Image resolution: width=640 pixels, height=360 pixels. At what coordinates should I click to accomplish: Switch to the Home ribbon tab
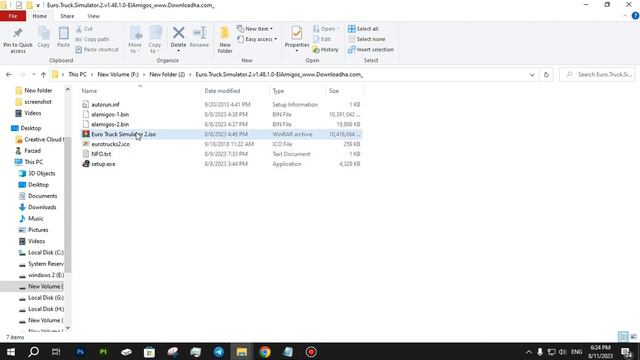[x=40, y=16]
